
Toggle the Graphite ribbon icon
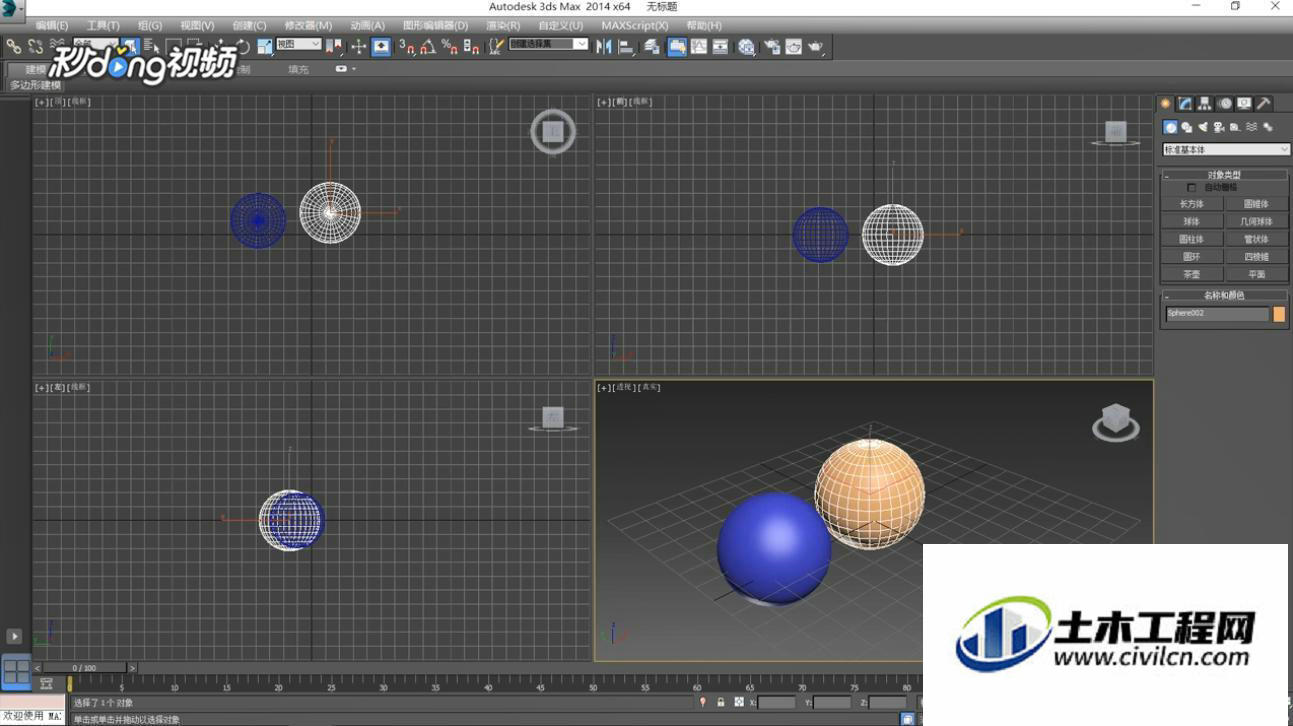pos(677,46)
